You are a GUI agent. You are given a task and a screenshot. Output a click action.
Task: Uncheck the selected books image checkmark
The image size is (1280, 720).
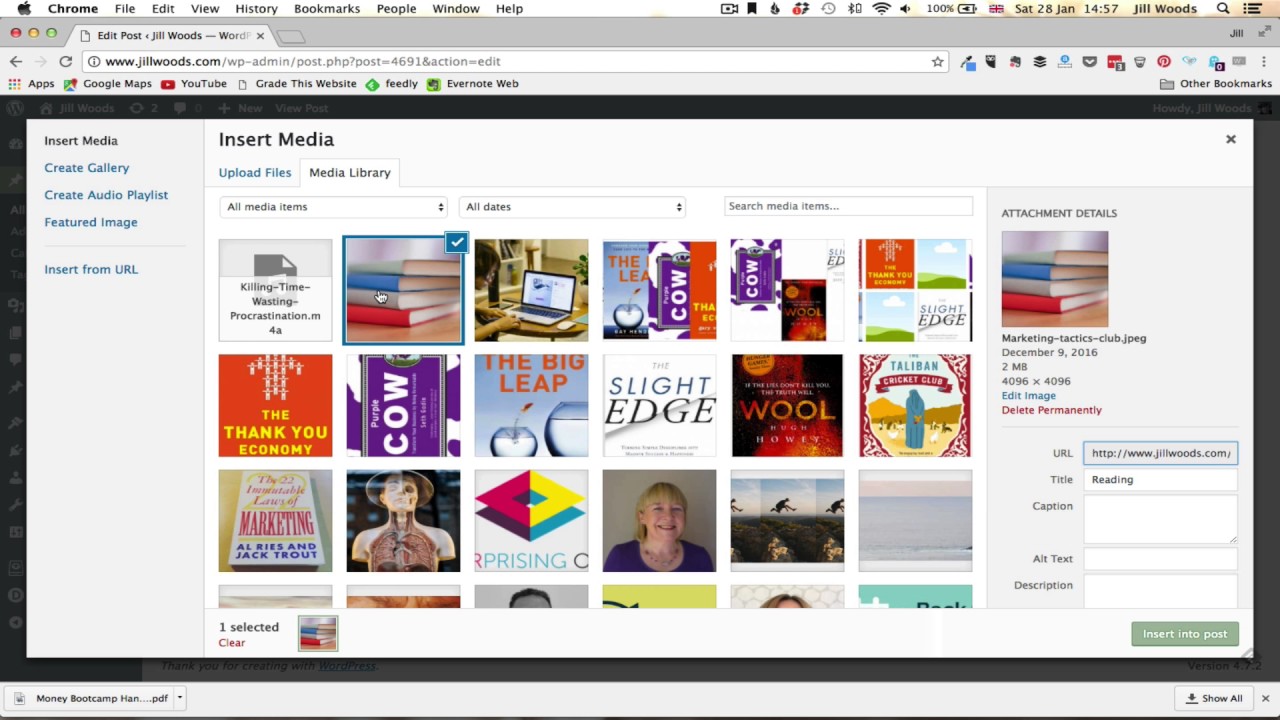(457, 242)
